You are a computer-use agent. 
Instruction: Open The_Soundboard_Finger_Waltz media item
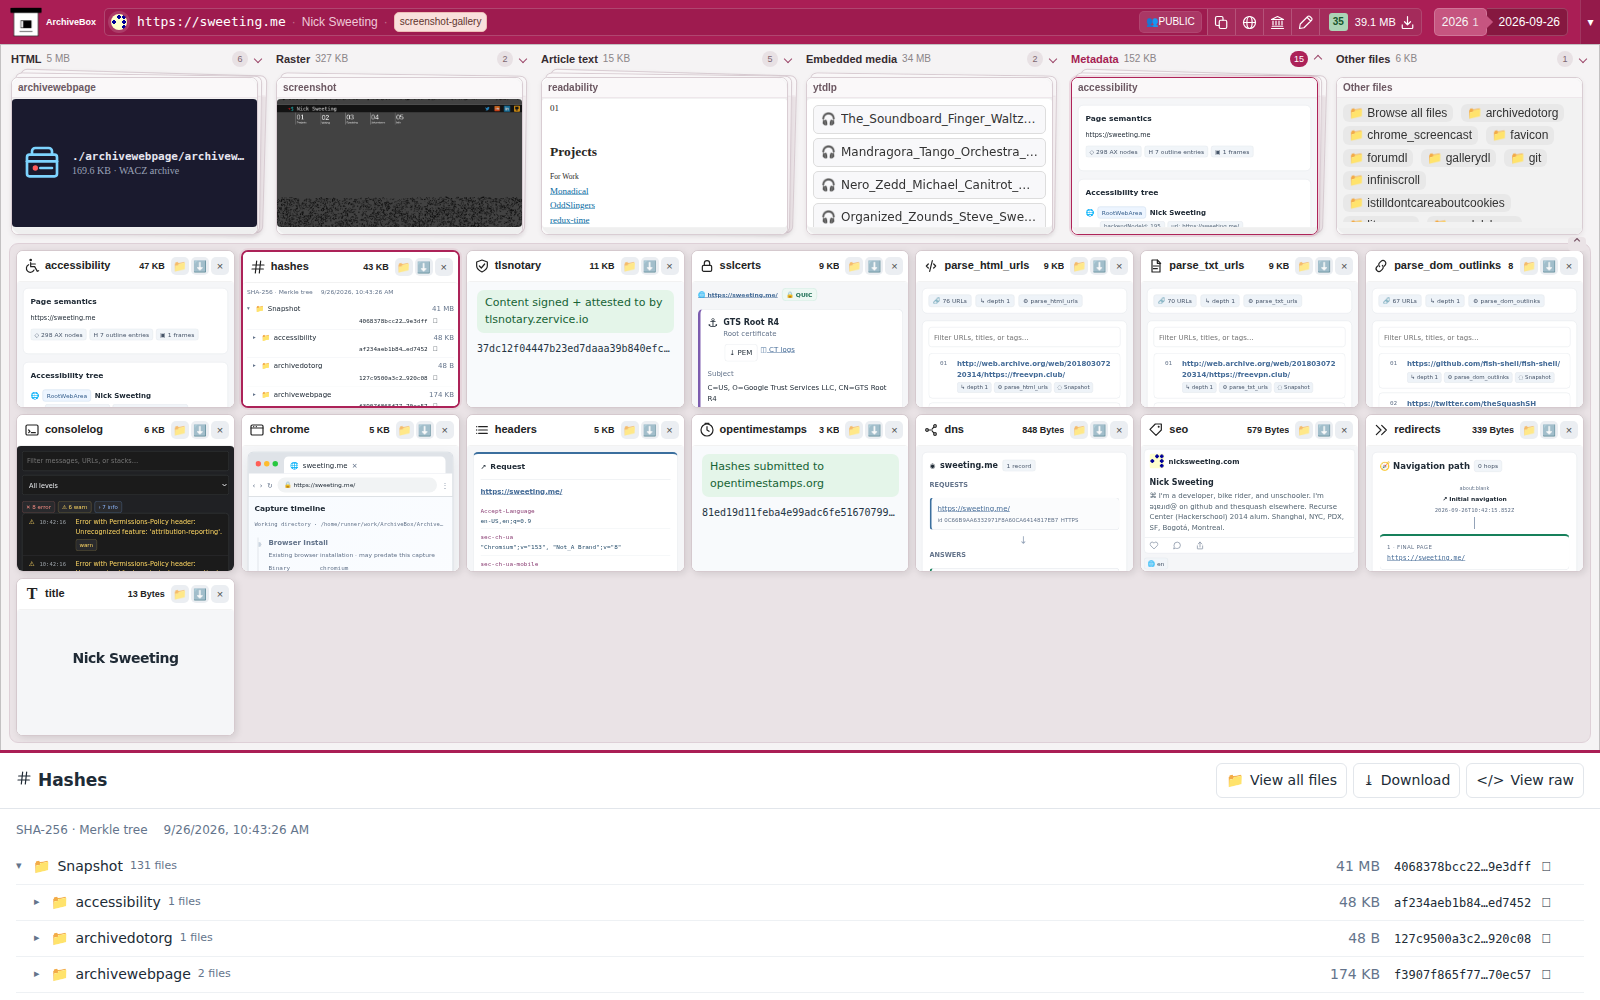tap(929, 119)
